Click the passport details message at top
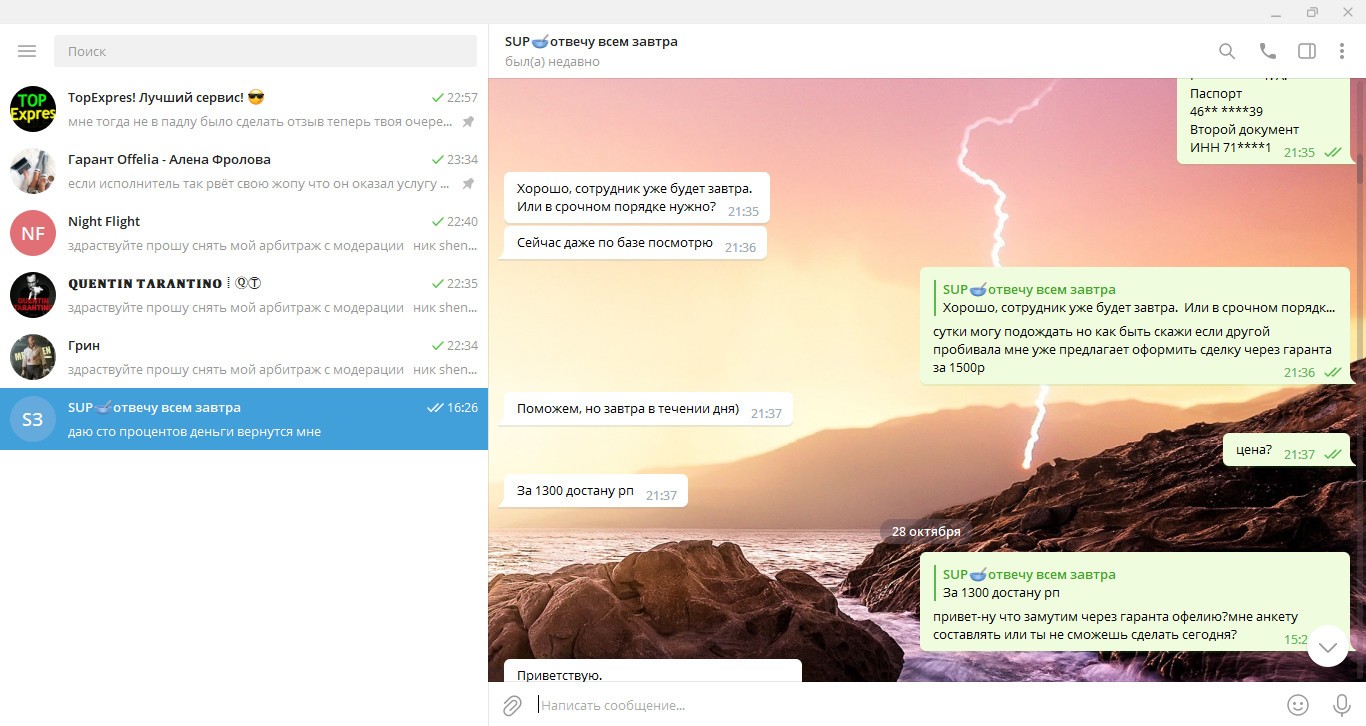The image size is (1366, 726). (x=1265, y=120)
